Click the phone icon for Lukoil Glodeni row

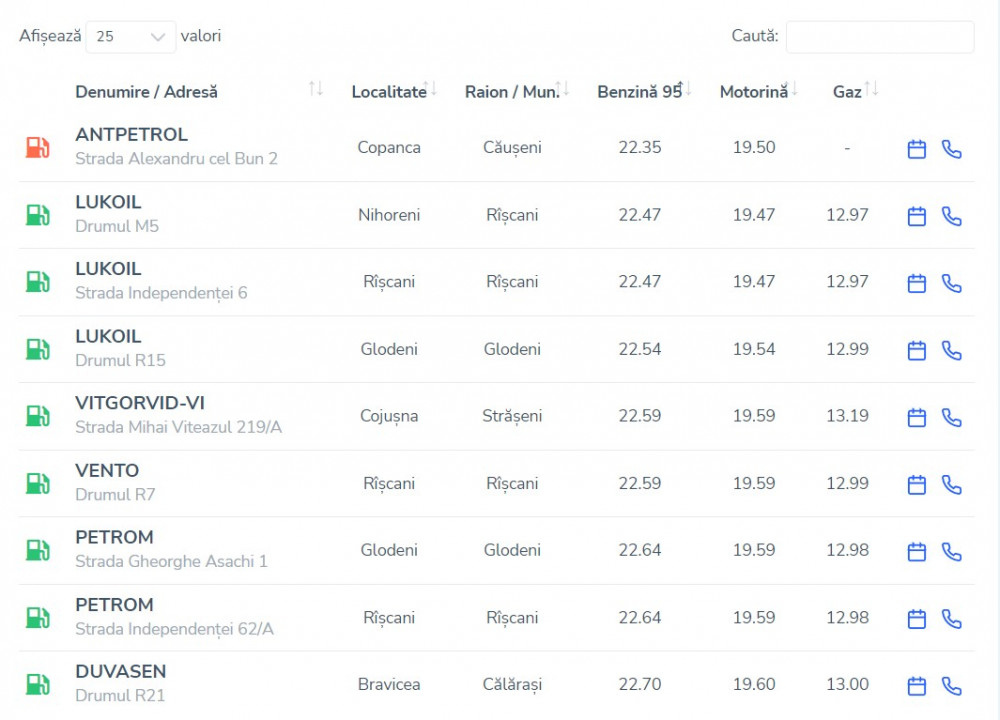coord(952,350)
